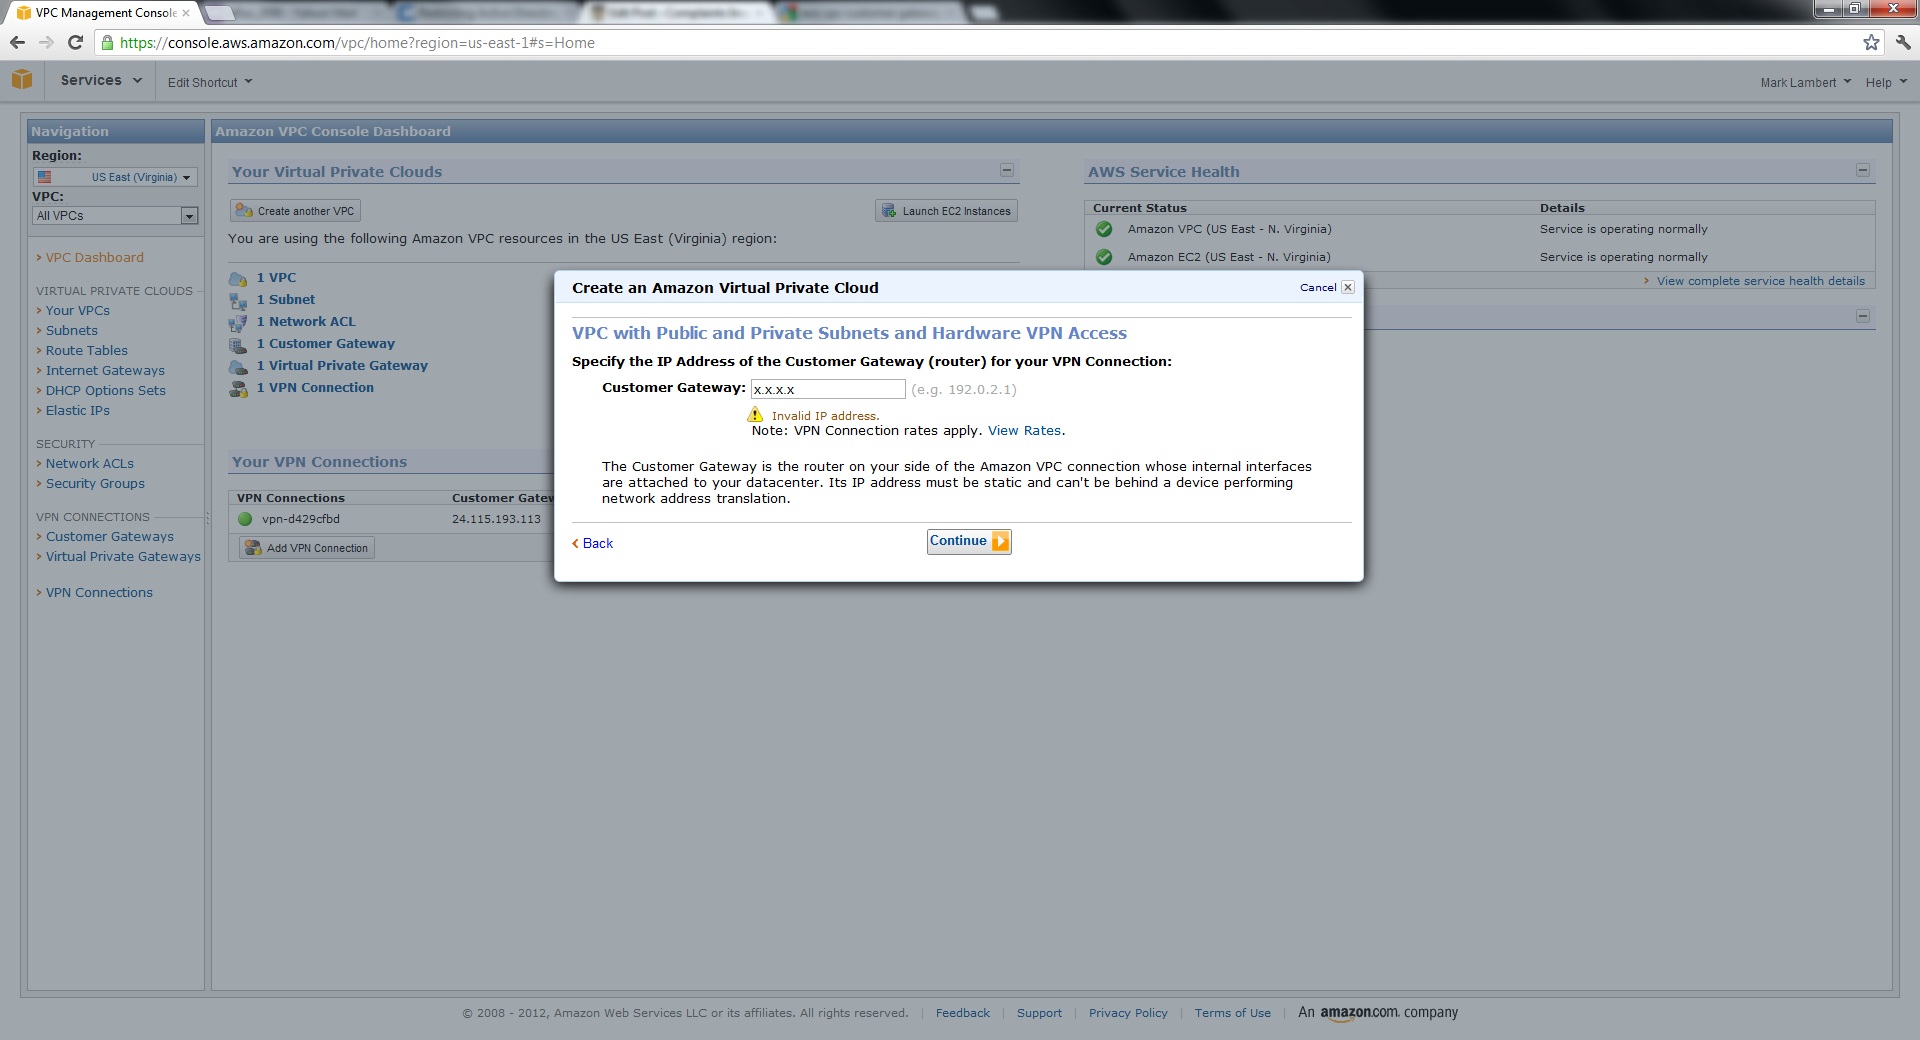The width and height of the screenshot is (1920, 1040).
Task: Open the Region dropdown US East (Virginia)
Action: pos(115,177)
